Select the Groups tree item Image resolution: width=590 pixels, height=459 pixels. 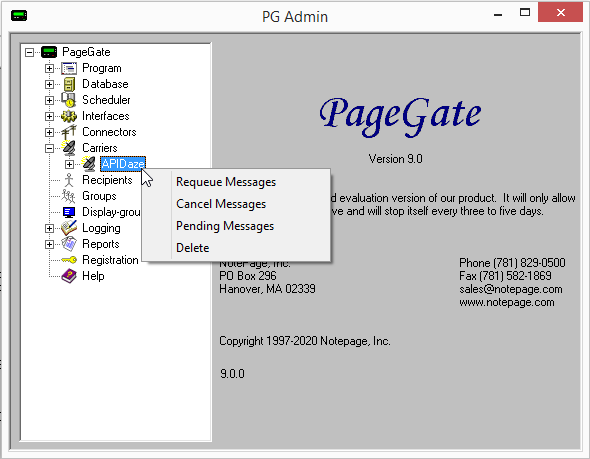(x=99, y=196)
